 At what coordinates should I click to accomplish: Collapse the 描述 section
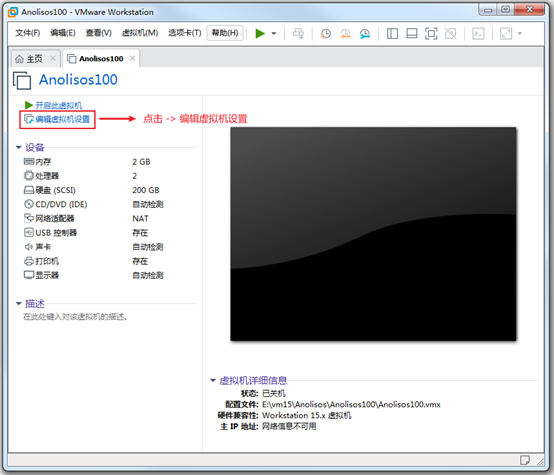tap(19, 303)
